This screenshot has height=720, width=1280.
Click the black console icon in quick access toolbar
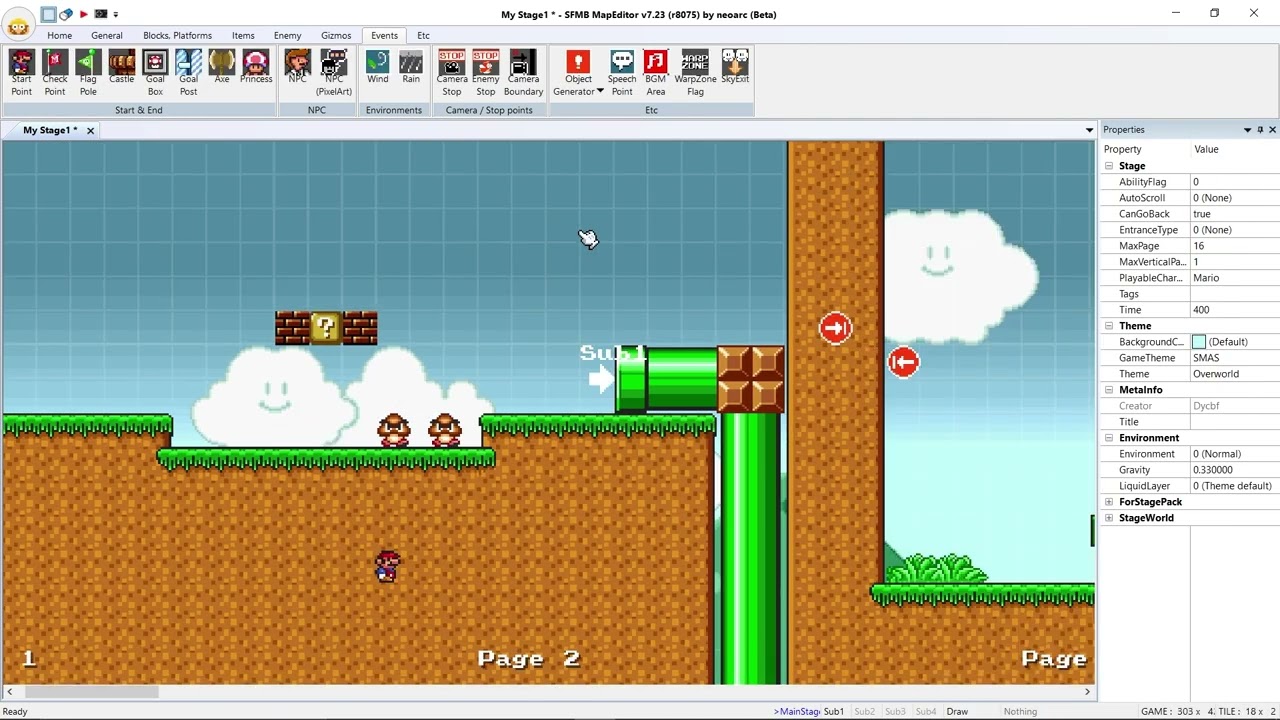(101, 14)
